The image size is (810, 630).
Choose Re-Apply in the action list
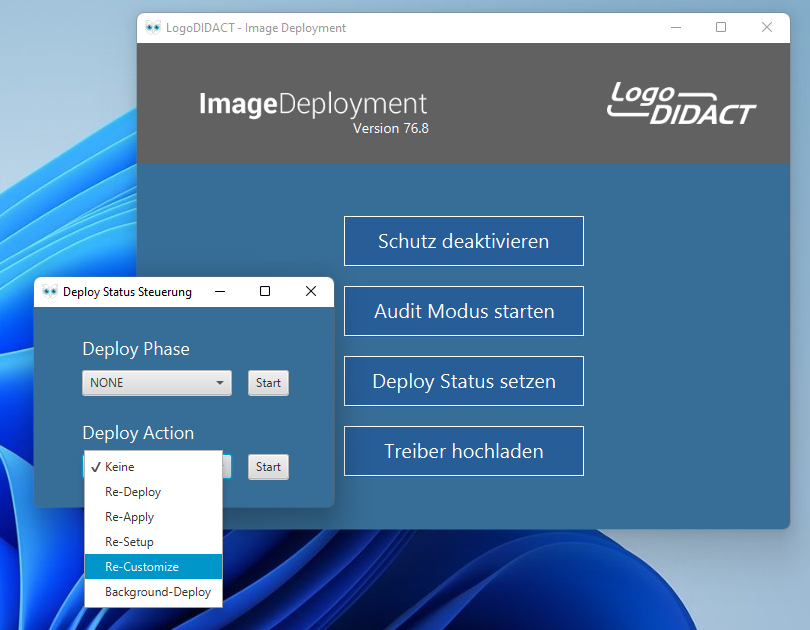tap(153, 516)
